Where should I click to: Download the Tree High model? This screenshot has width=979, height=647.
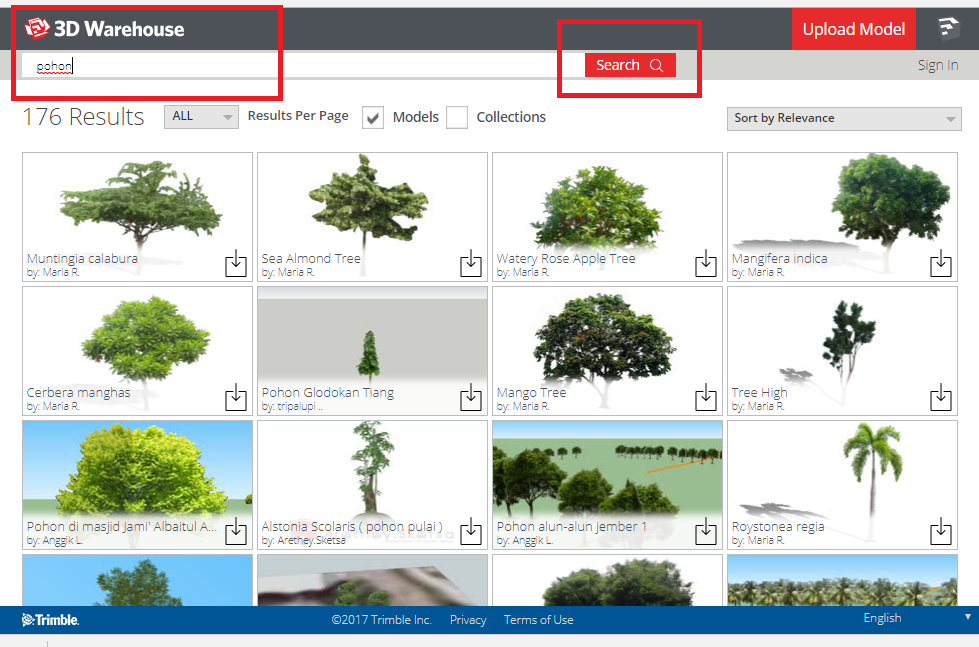[x=940, y=397]
